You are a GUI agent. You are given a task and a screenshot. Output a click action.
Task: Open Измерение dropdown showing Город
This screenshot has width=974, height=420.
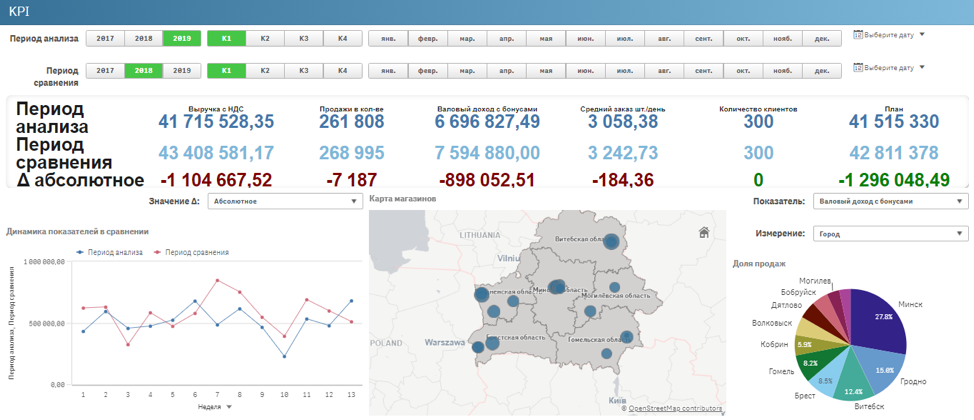pyautogui.click(x=891, y=234)
